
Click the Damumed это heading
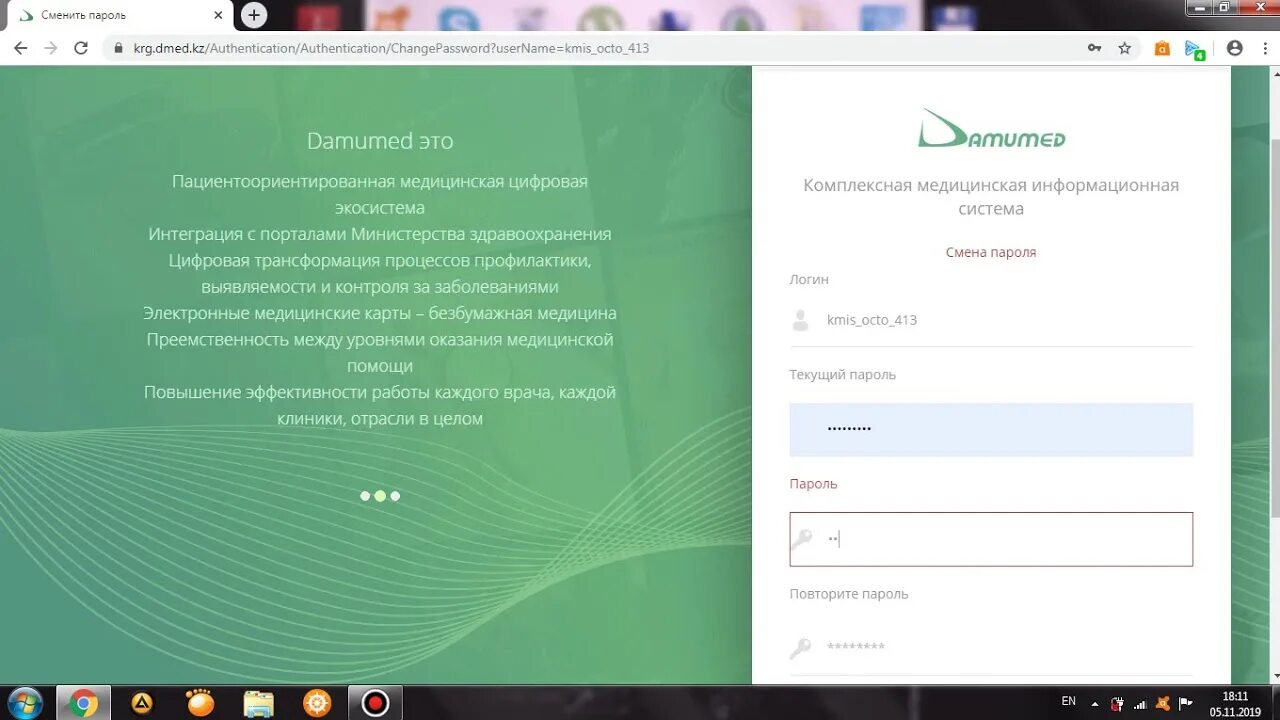pyautogui.click(x=380, y=141)
